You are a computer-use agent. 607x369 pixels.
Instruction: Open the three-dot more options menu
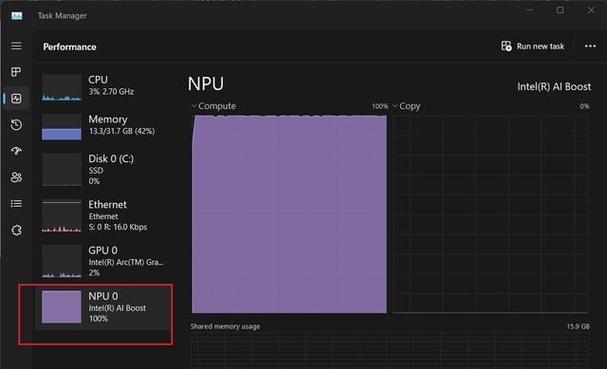point(590,46)
